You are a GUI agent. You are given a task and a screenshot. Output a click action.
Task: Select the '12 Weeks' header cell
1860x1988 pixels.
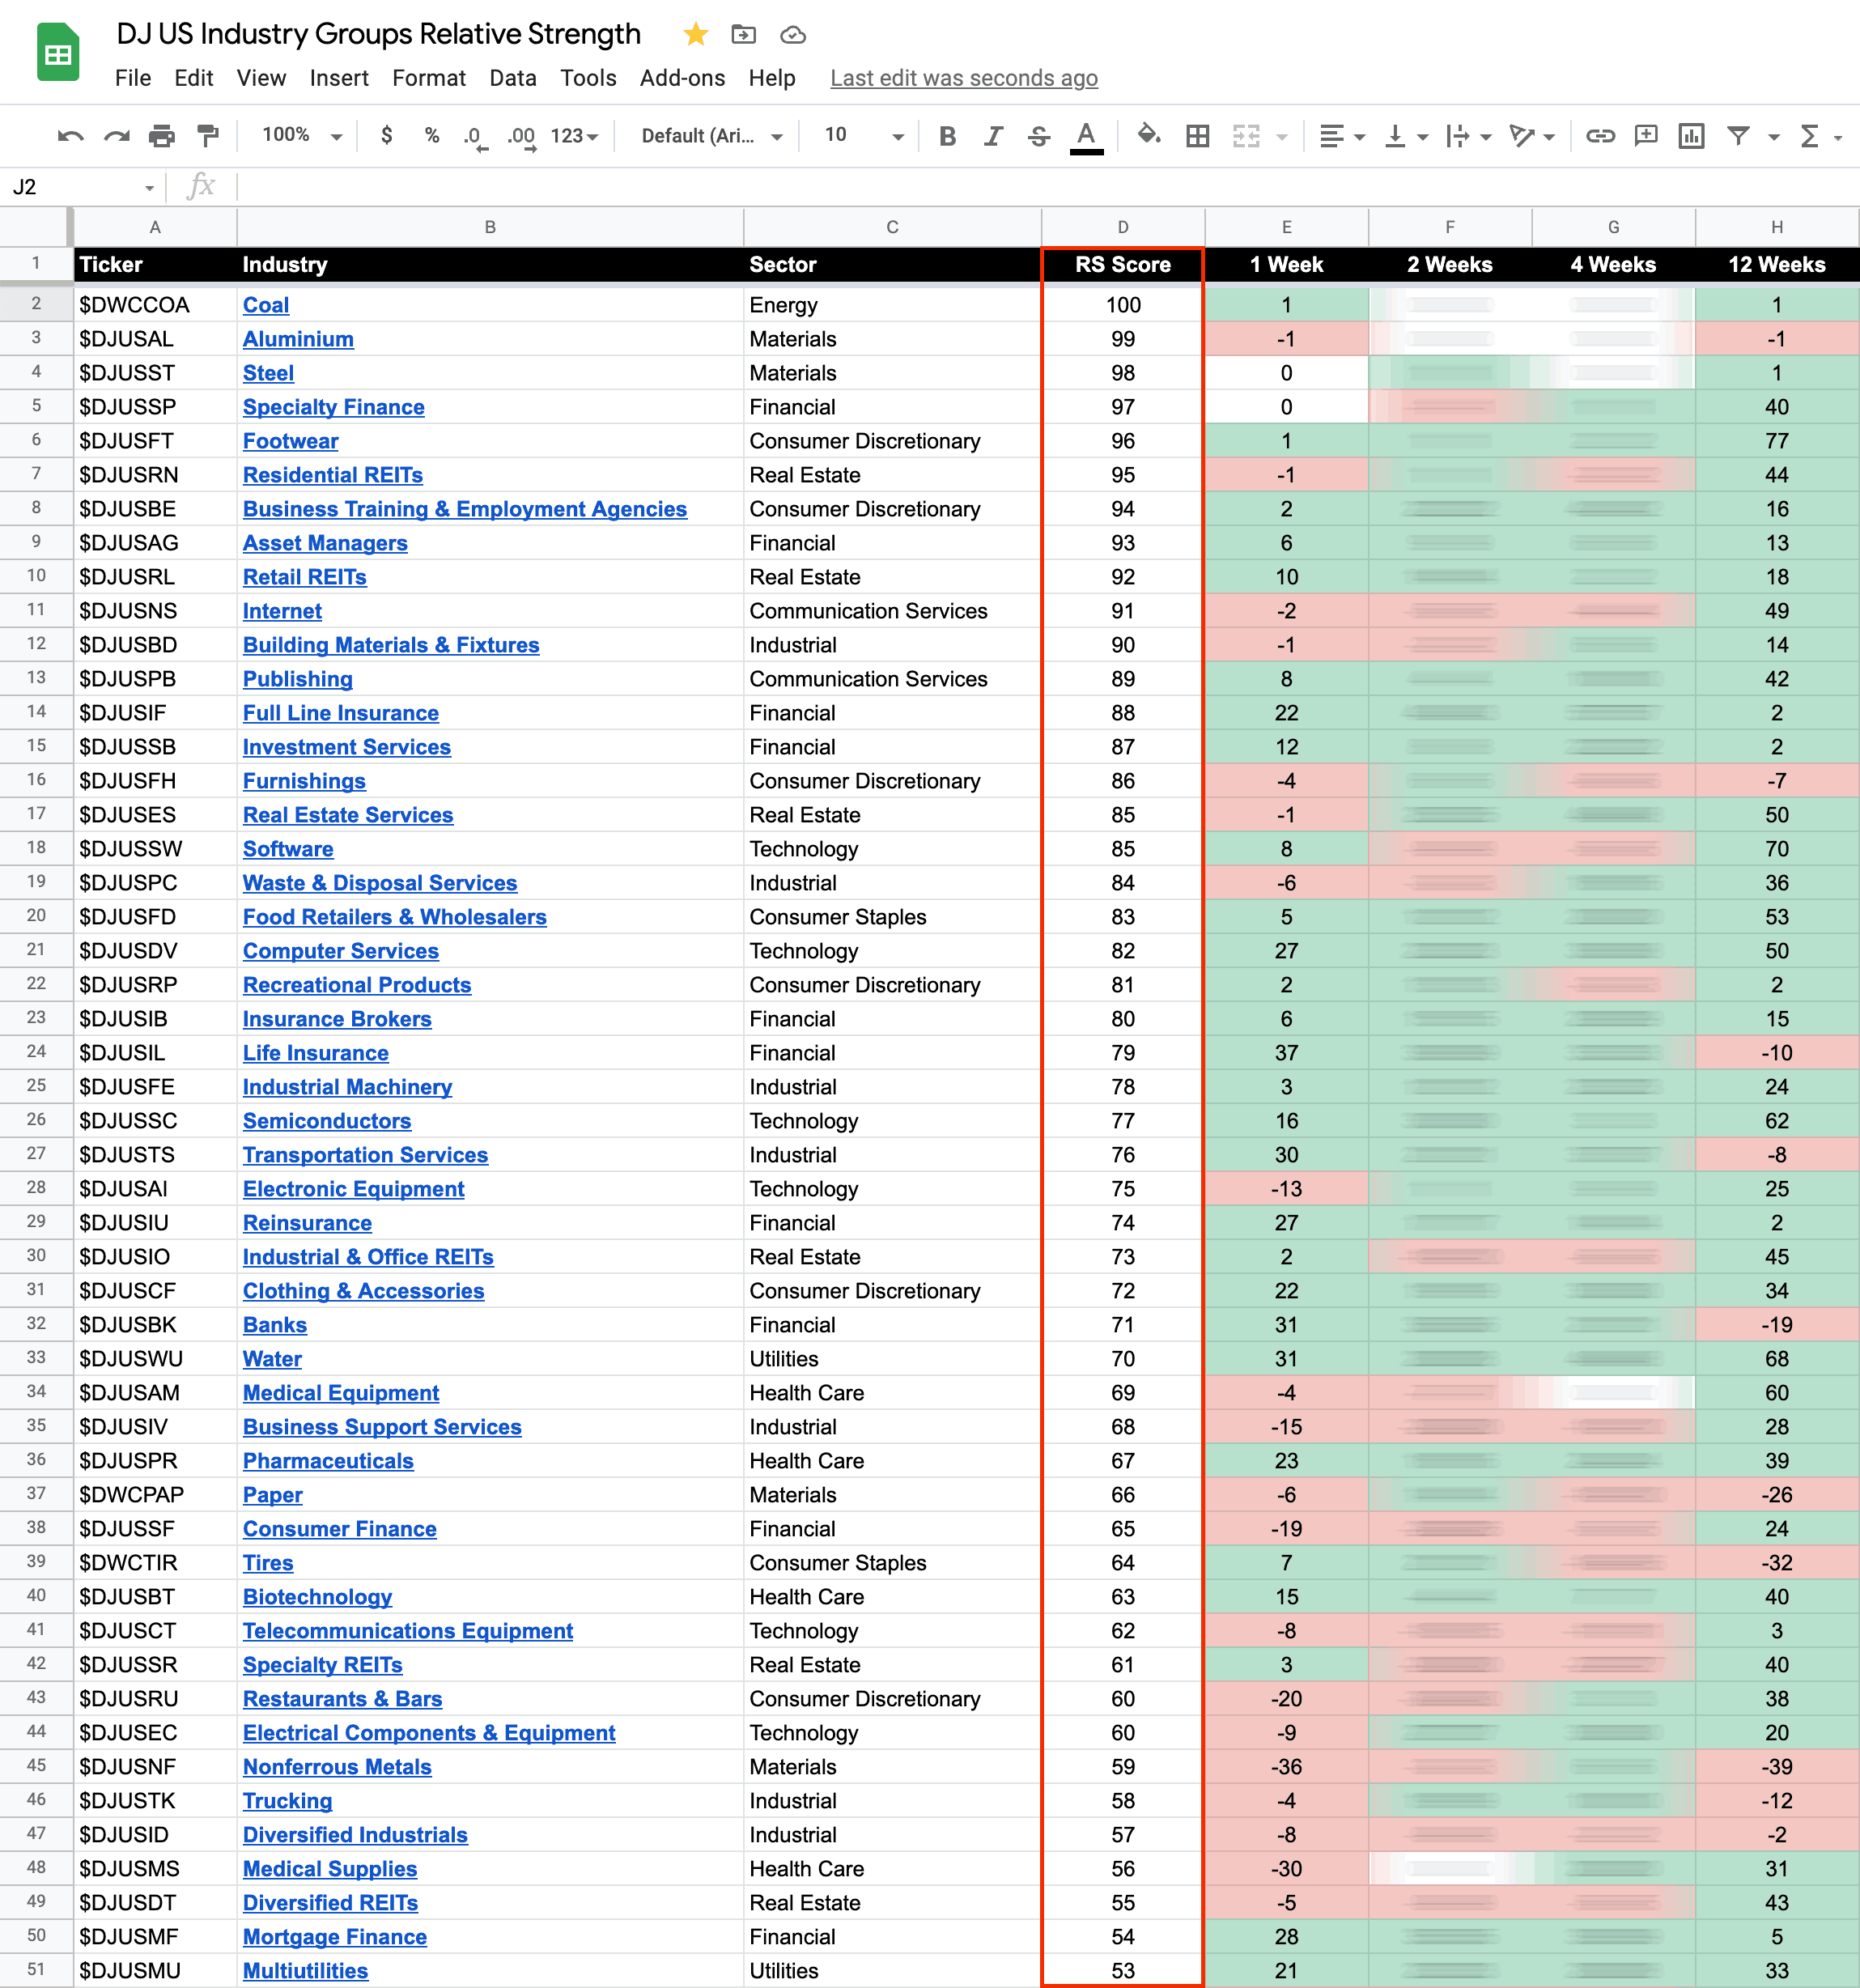[1777, 265]
